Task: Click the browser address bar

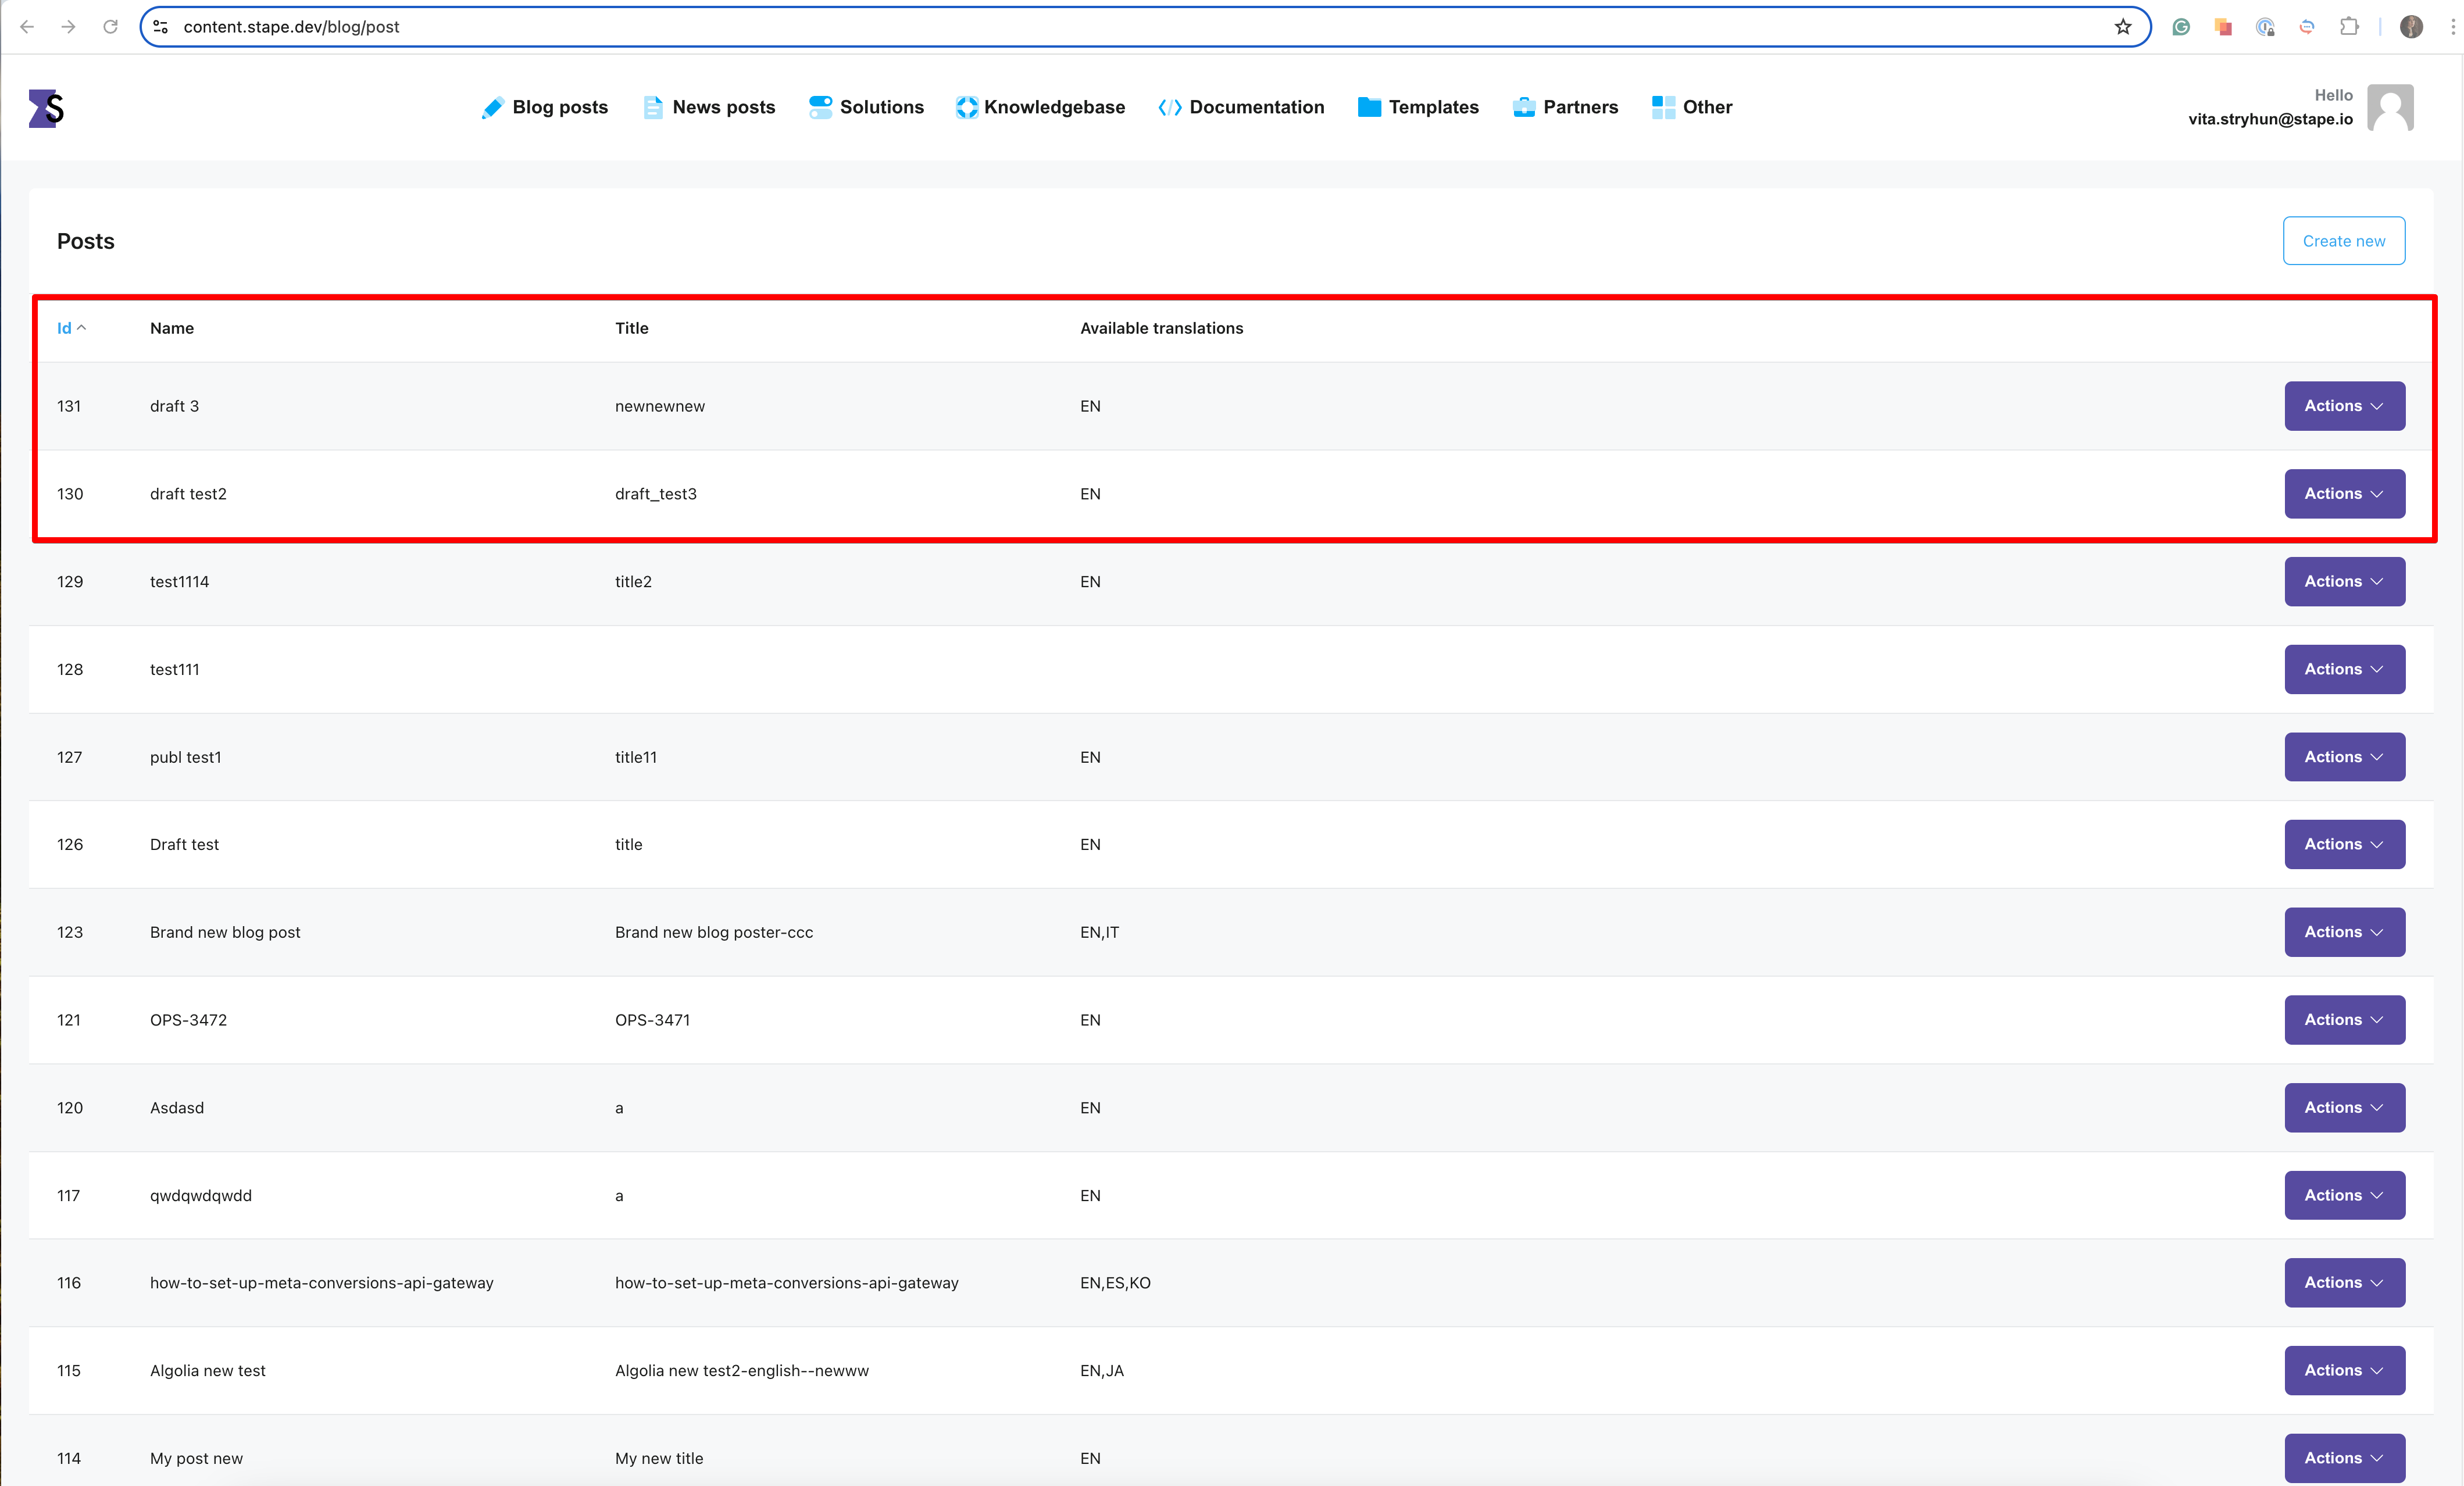Action: pyautogui.click(x=1145, y=27)
